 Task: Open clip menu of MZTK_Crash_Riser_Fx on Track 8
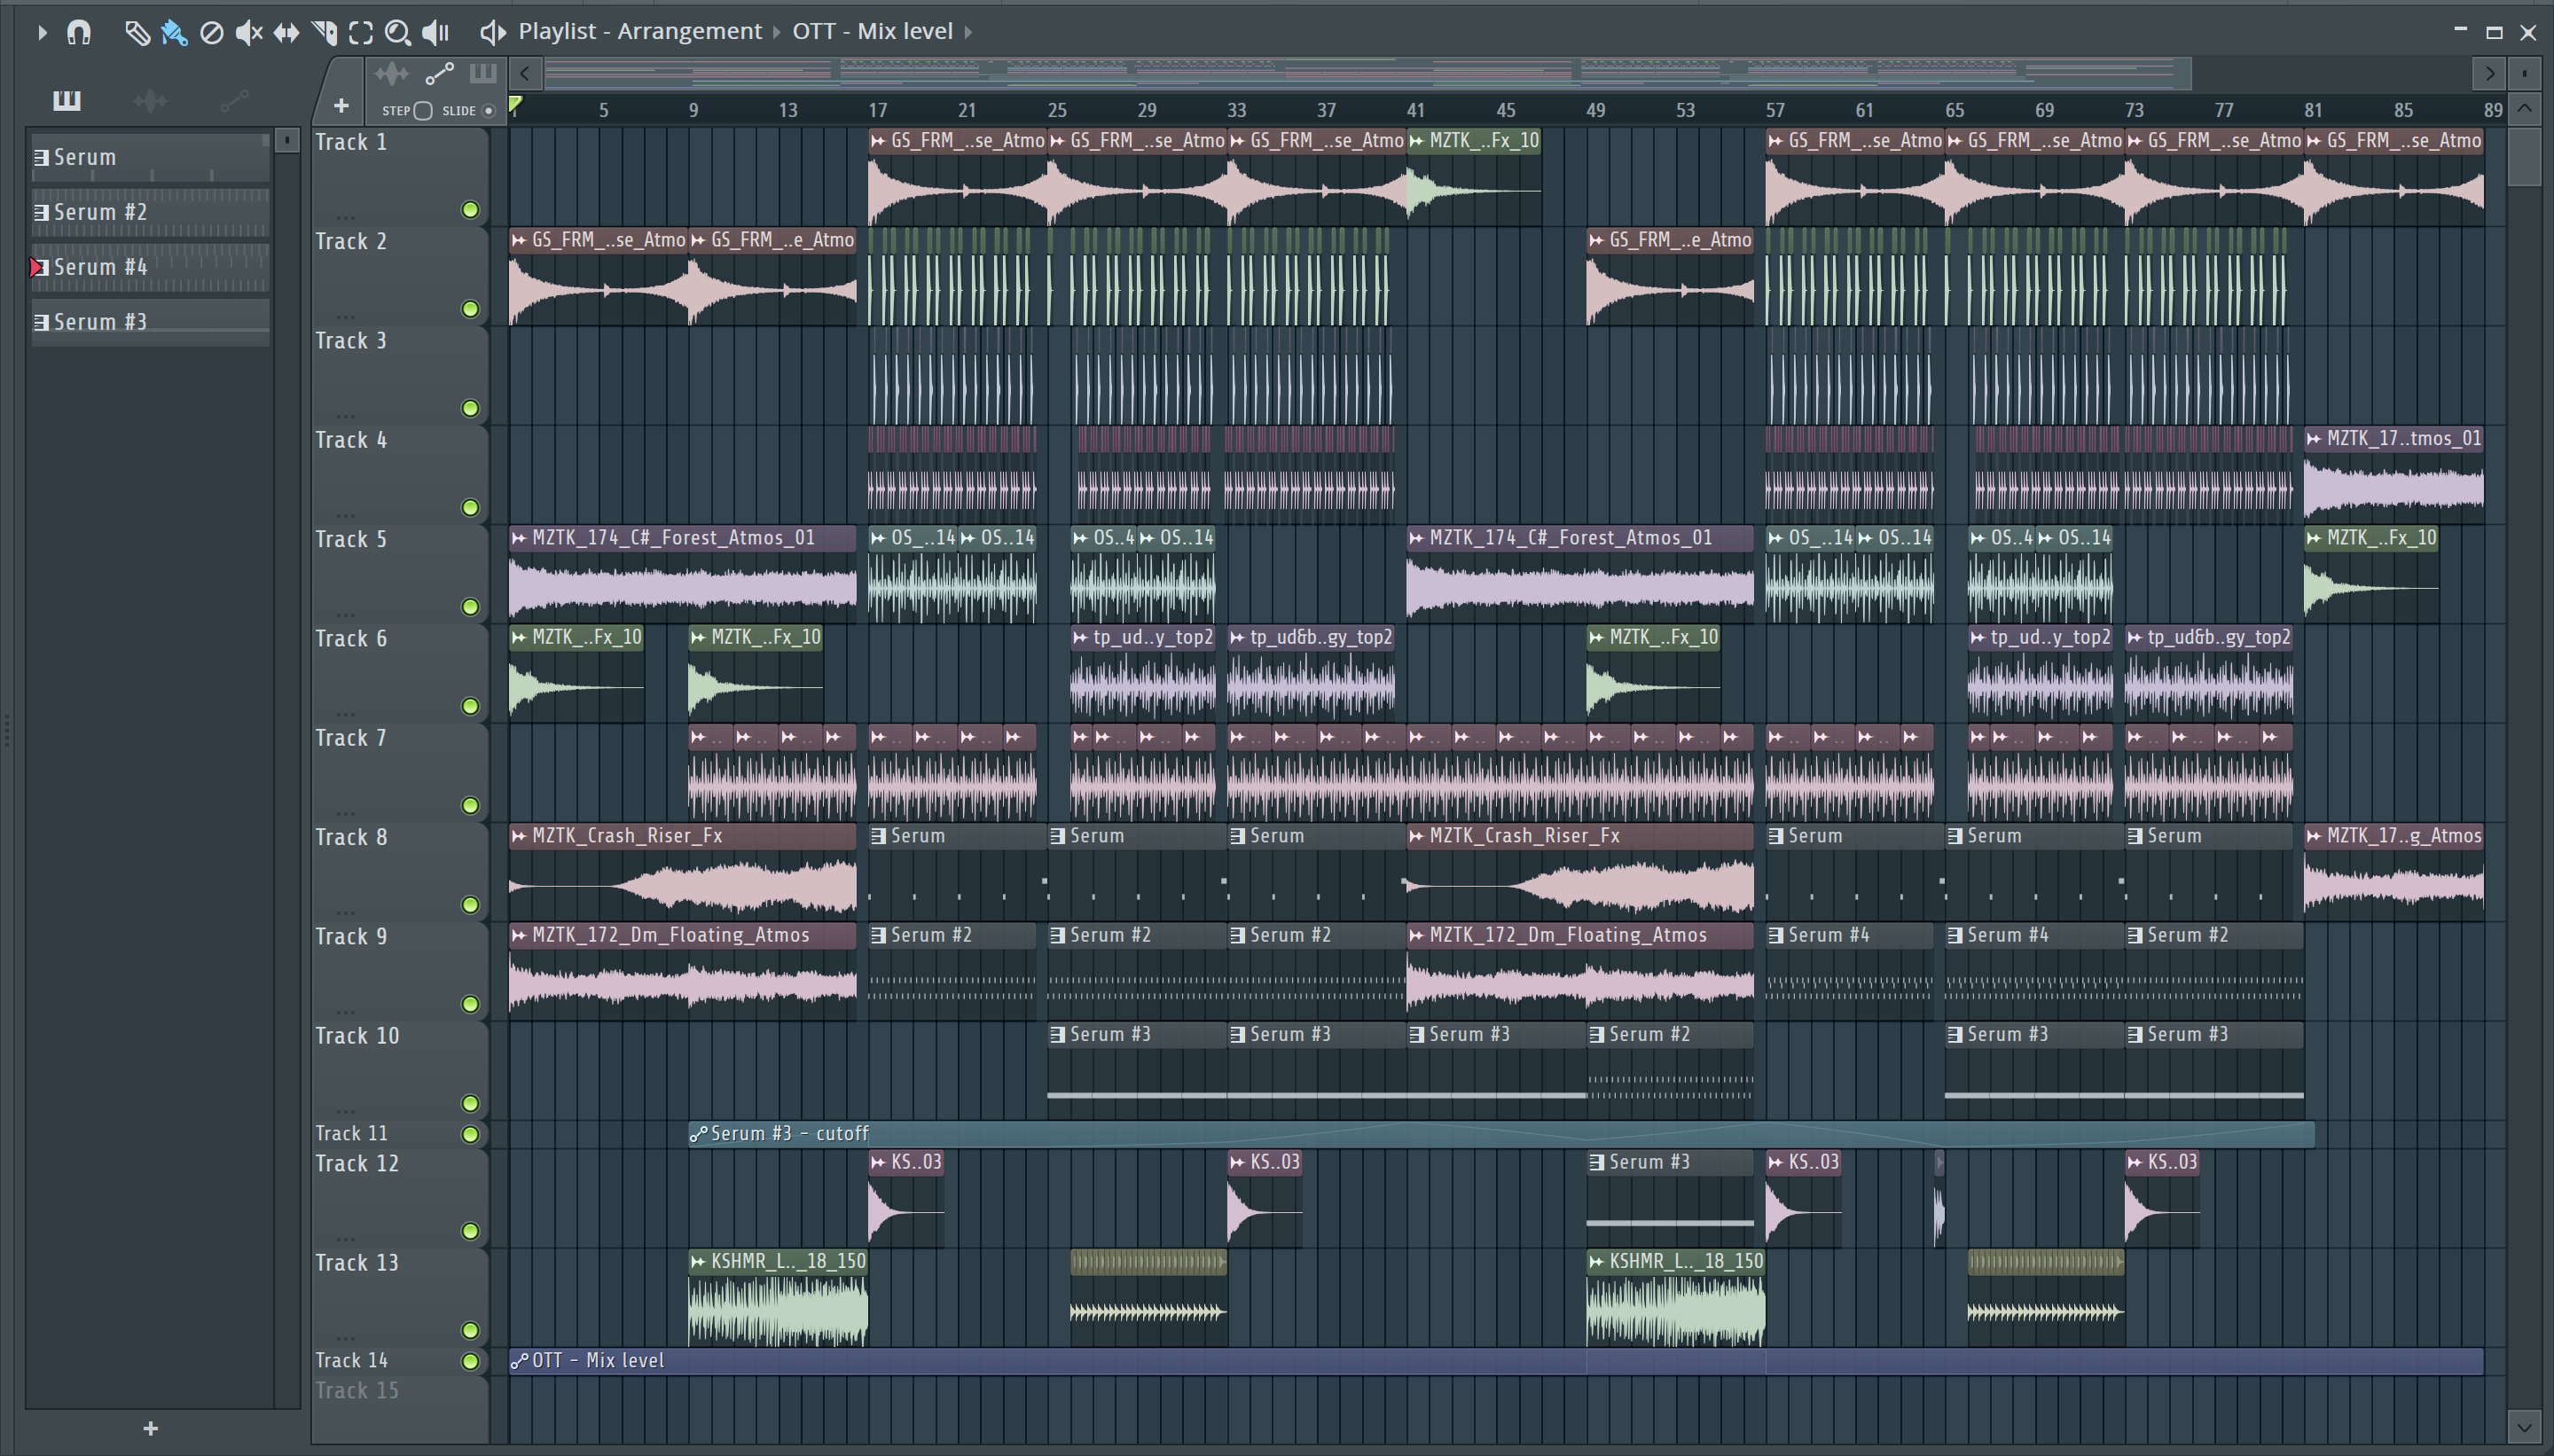pyautogui.click(x=519, y=836)
